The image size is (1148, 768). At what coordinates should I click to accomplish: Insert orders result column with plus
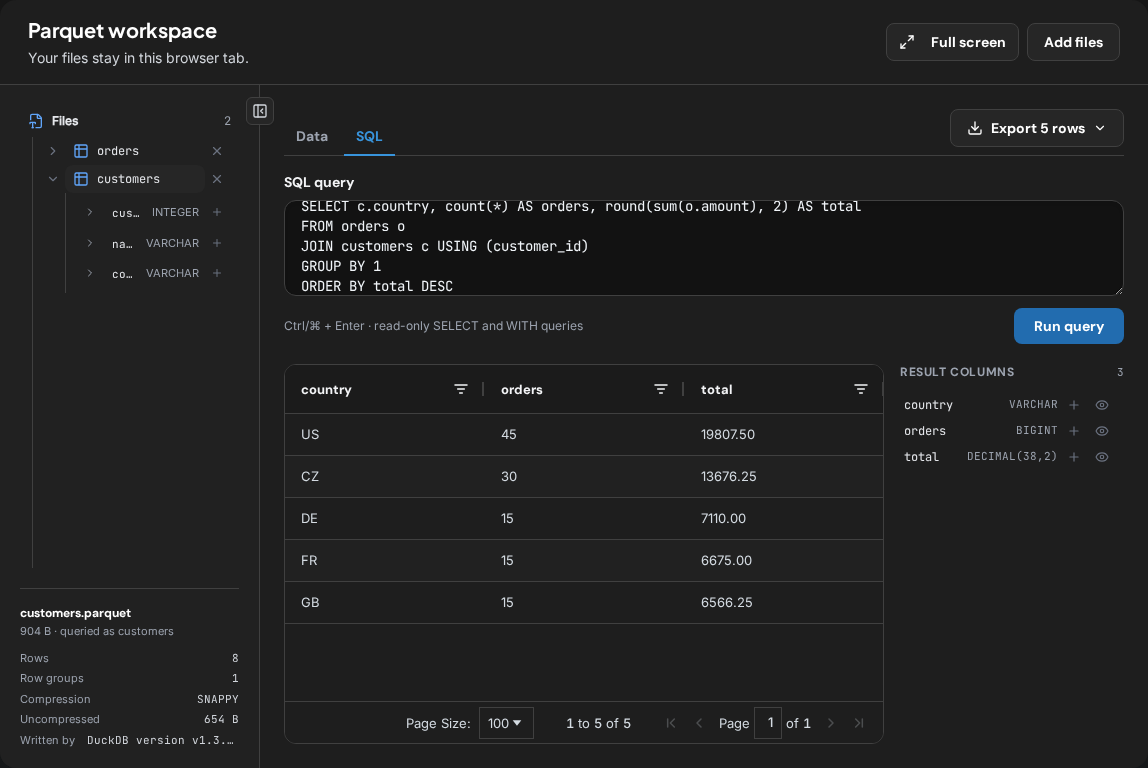[1074, 431]
